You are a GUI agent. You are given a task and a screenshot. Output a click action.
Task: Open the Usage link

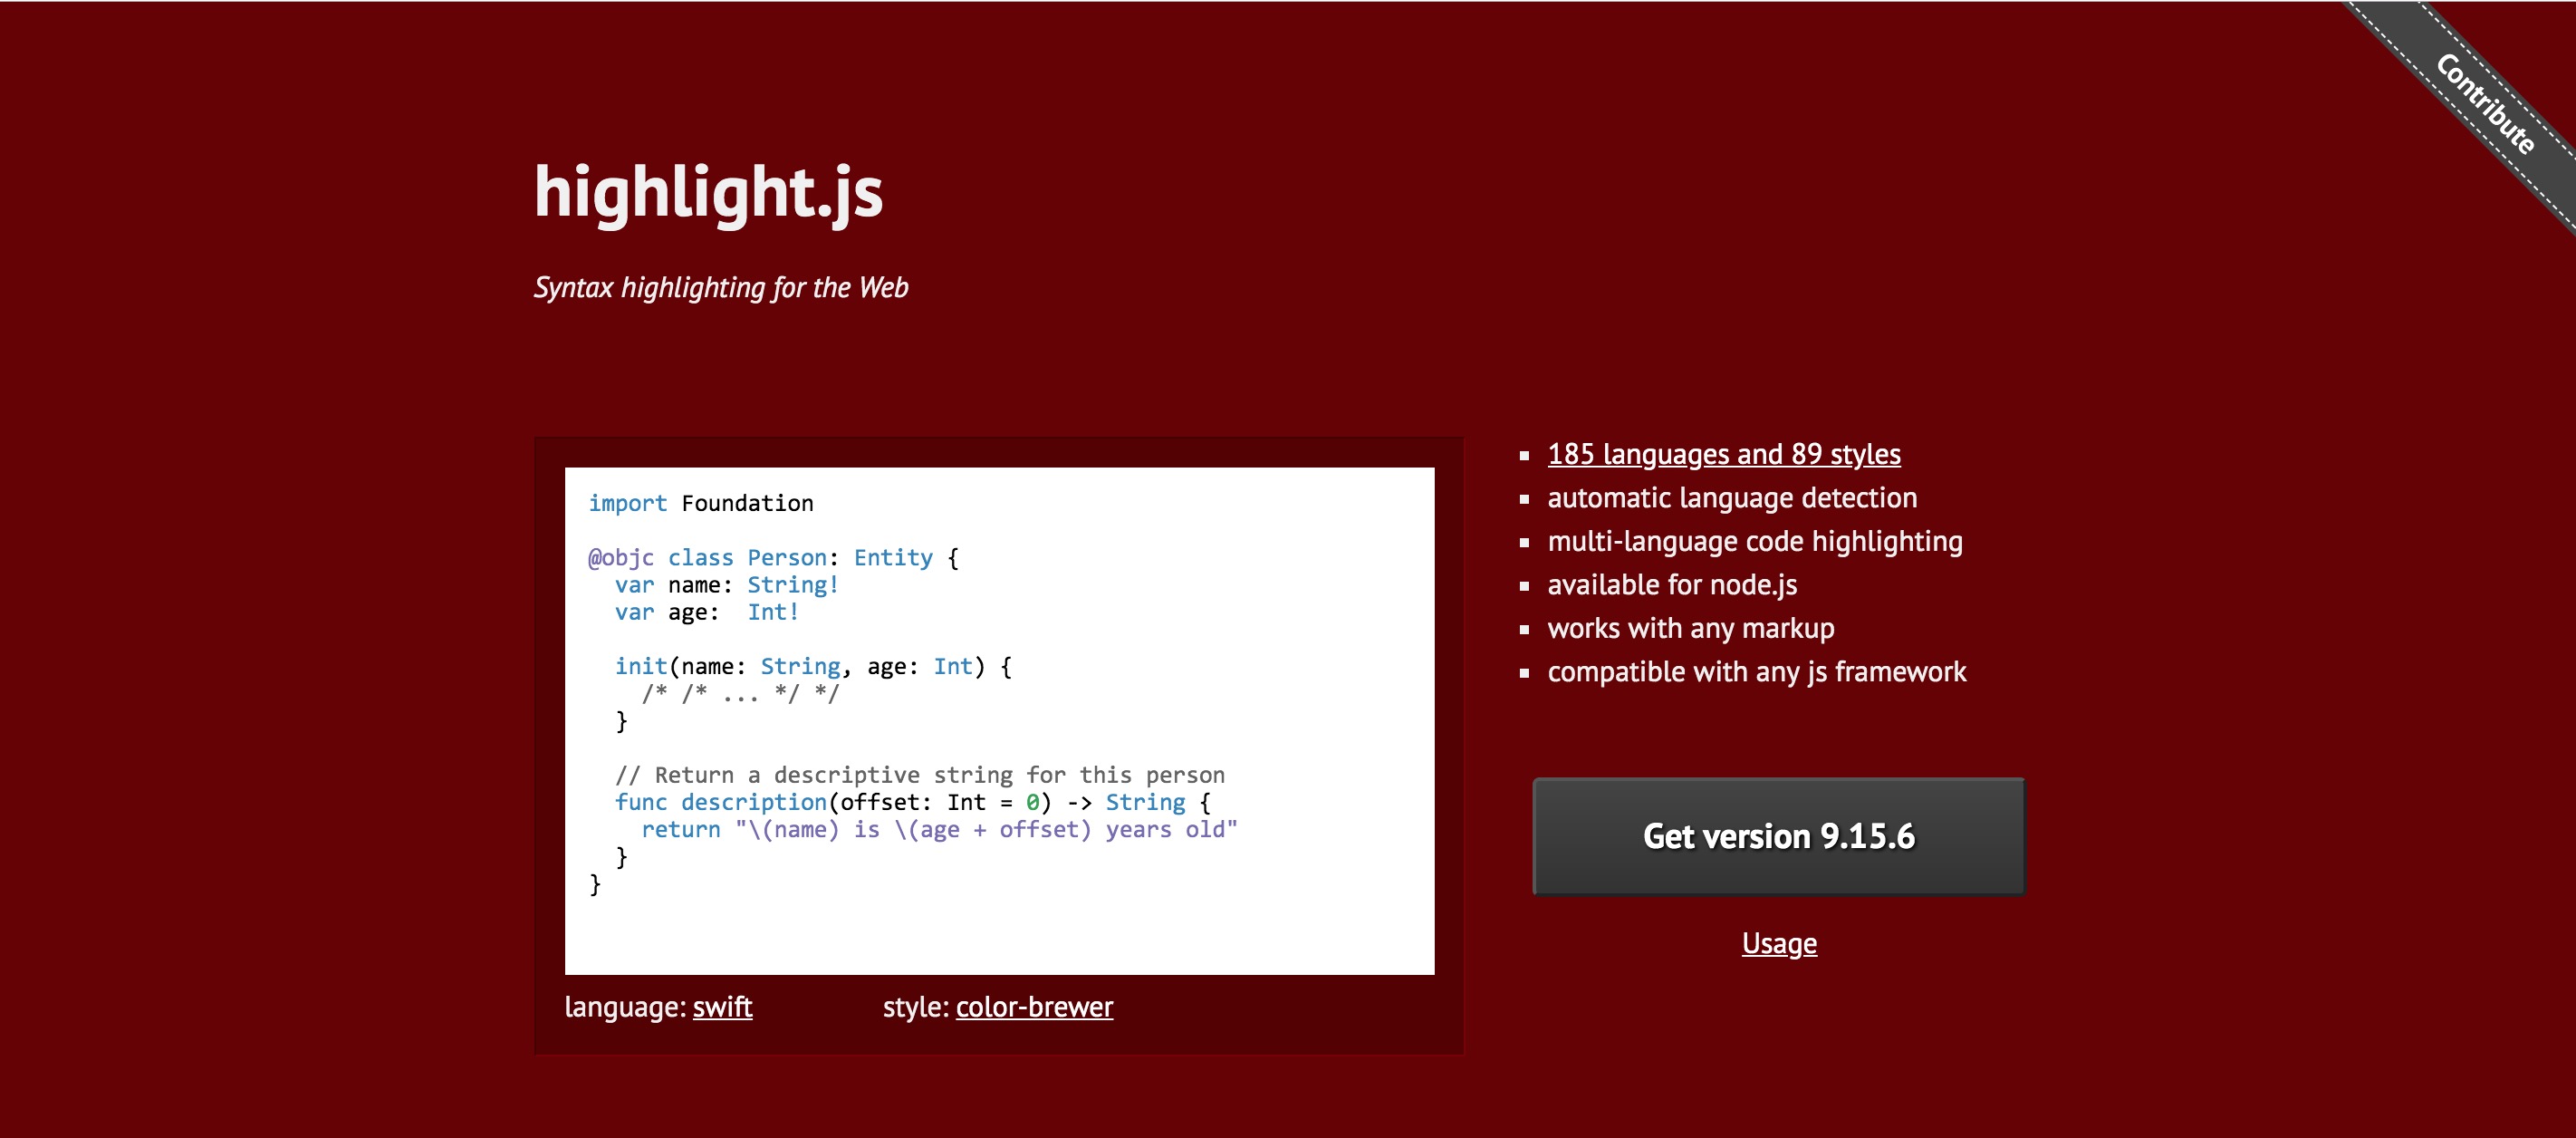pyautogui.click(x=1778, y=943)
